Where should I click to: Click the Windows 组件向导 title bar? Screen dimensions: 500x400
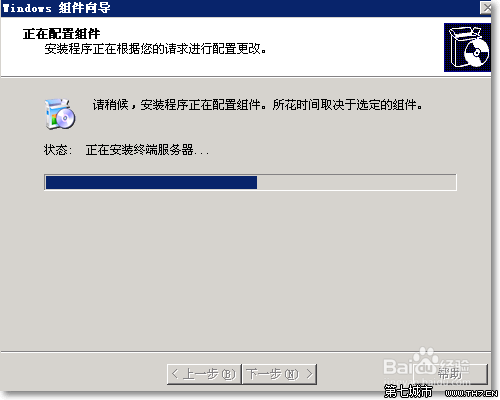(x=240, y=8)
